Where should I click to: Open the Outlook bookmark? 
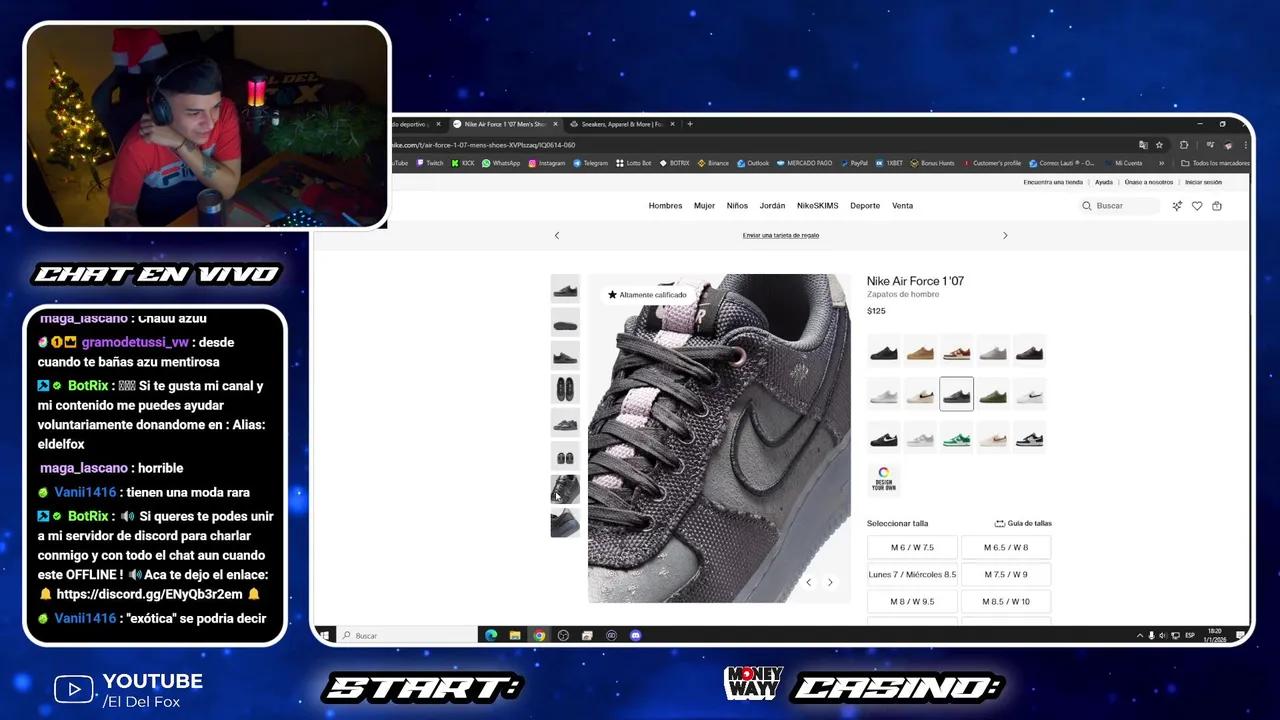[754, 163]
